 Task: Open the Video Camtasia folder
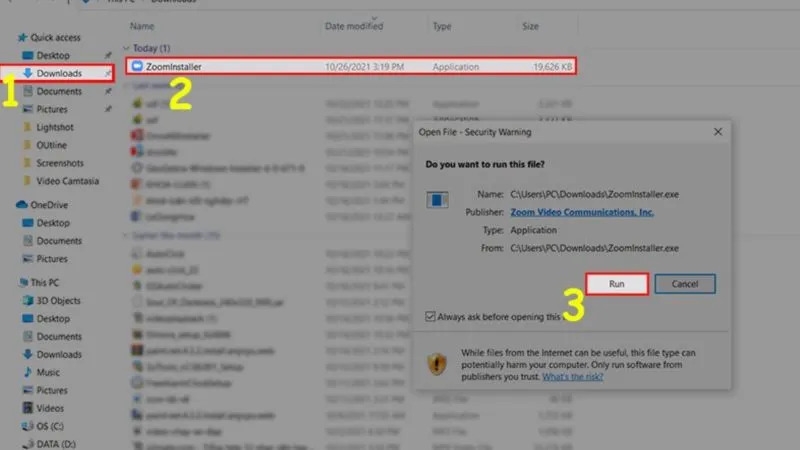click(x=67, y=181)
